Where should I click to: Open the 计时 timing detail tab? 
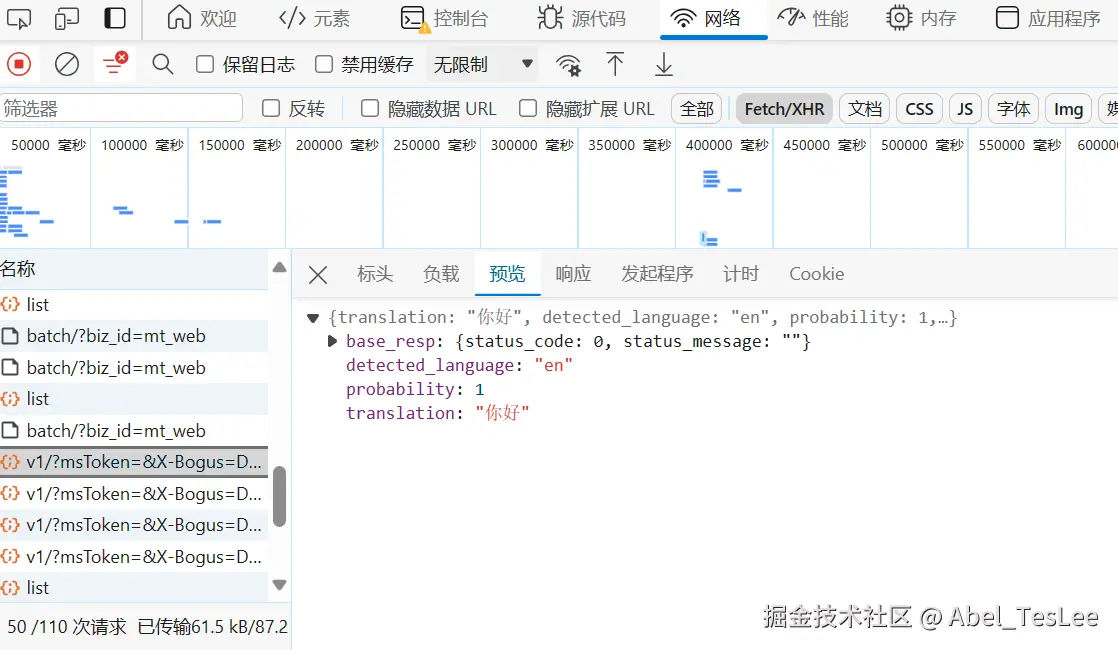(741, 274)
